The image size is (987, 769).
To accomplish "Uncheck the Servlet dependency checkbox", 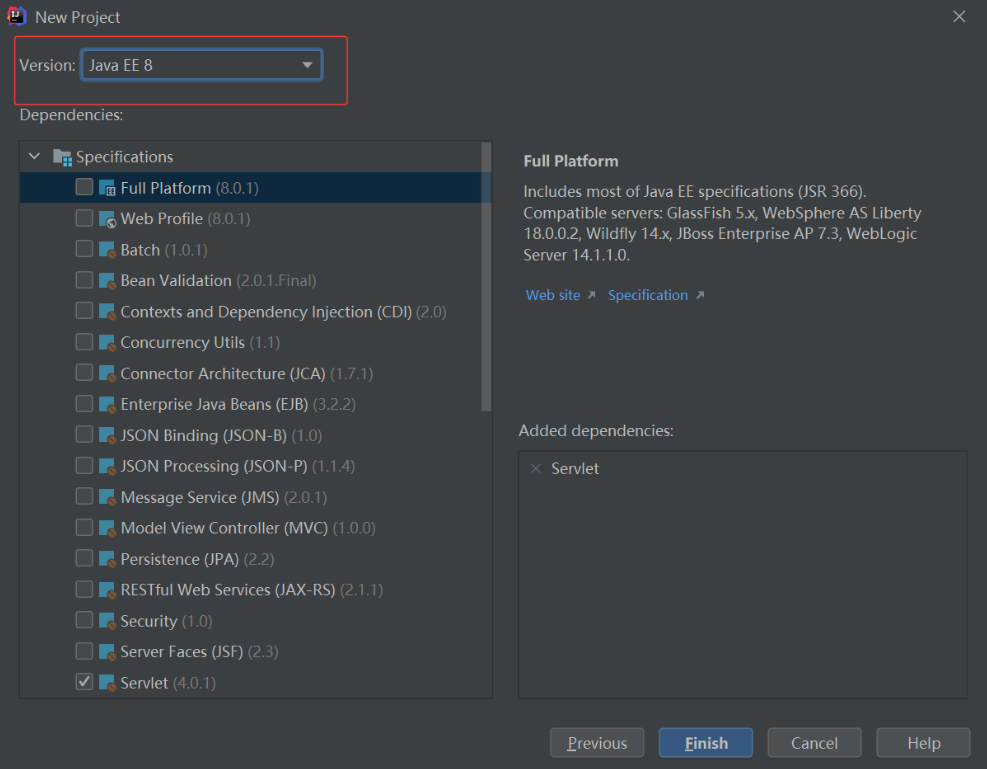I will (84, 682).
